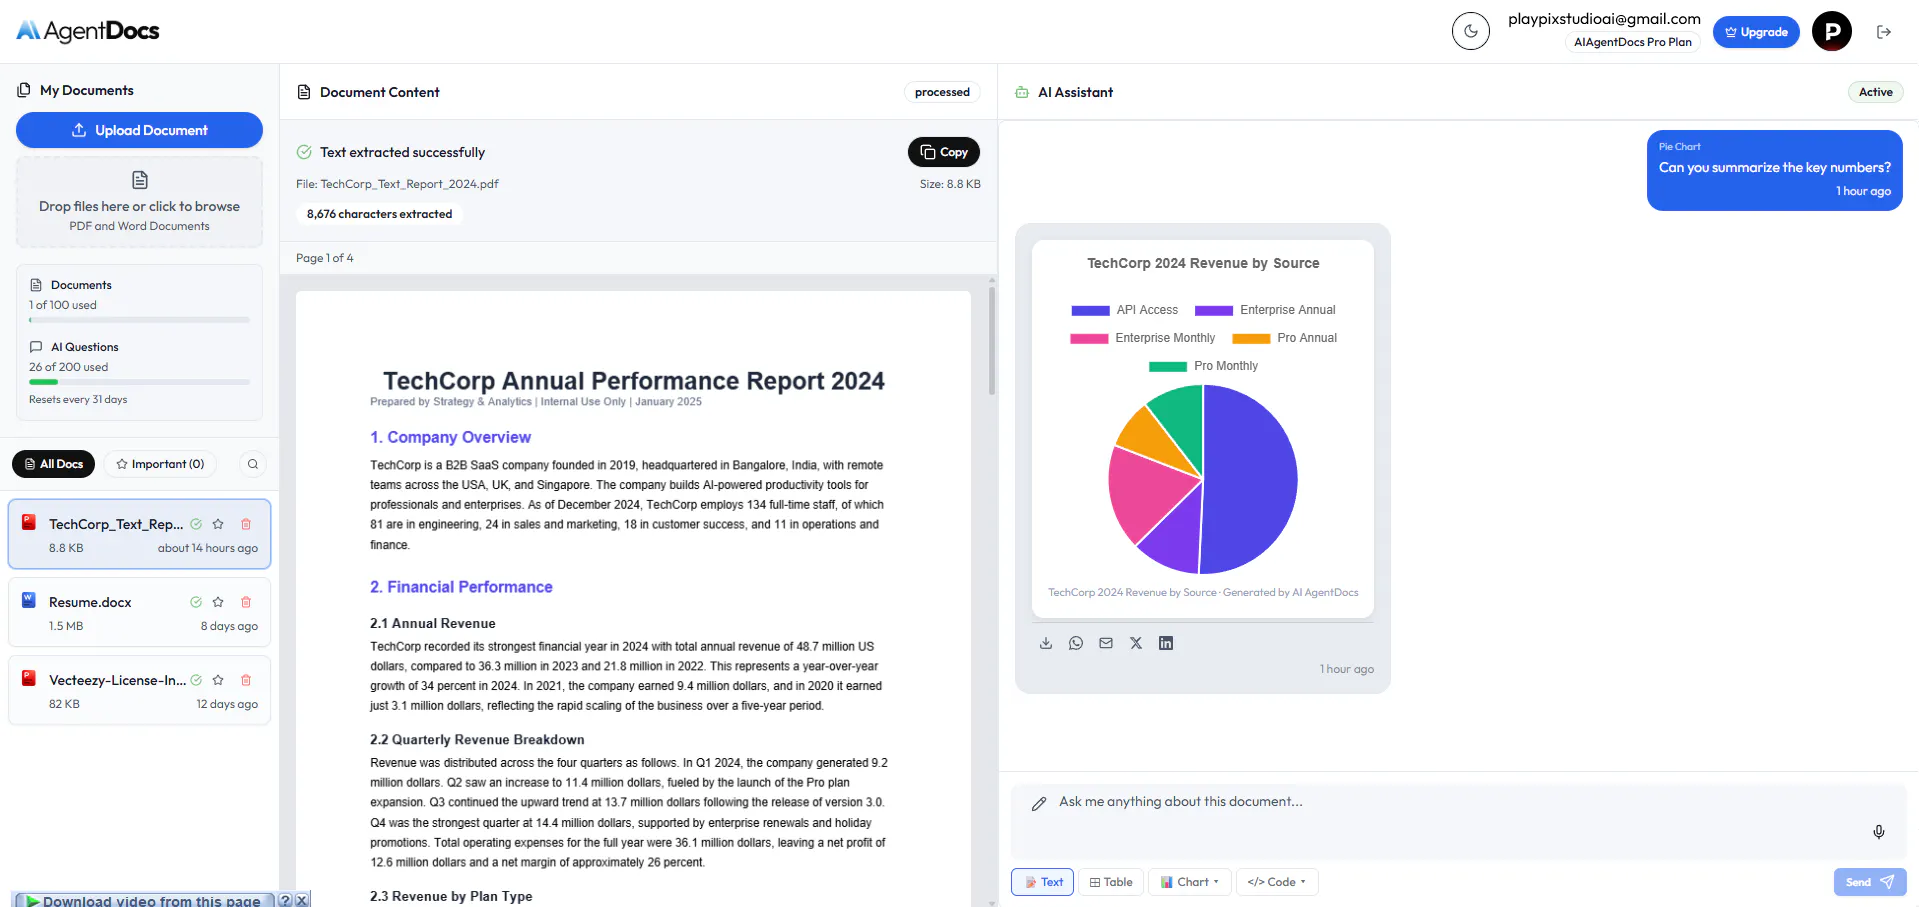Image resolution: width=1919 pixels, height=907 pixels.
Task: Select Text response mode
Action: (1043, 882)
